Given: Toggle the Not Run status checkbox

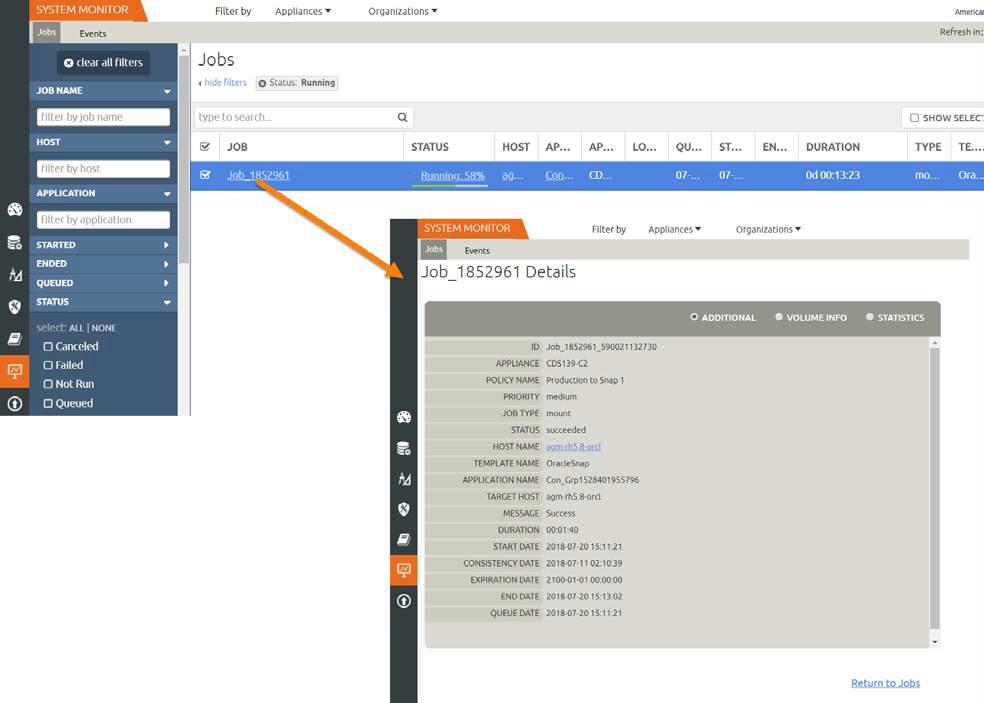Looking at the screenshot, I should 48,384.
